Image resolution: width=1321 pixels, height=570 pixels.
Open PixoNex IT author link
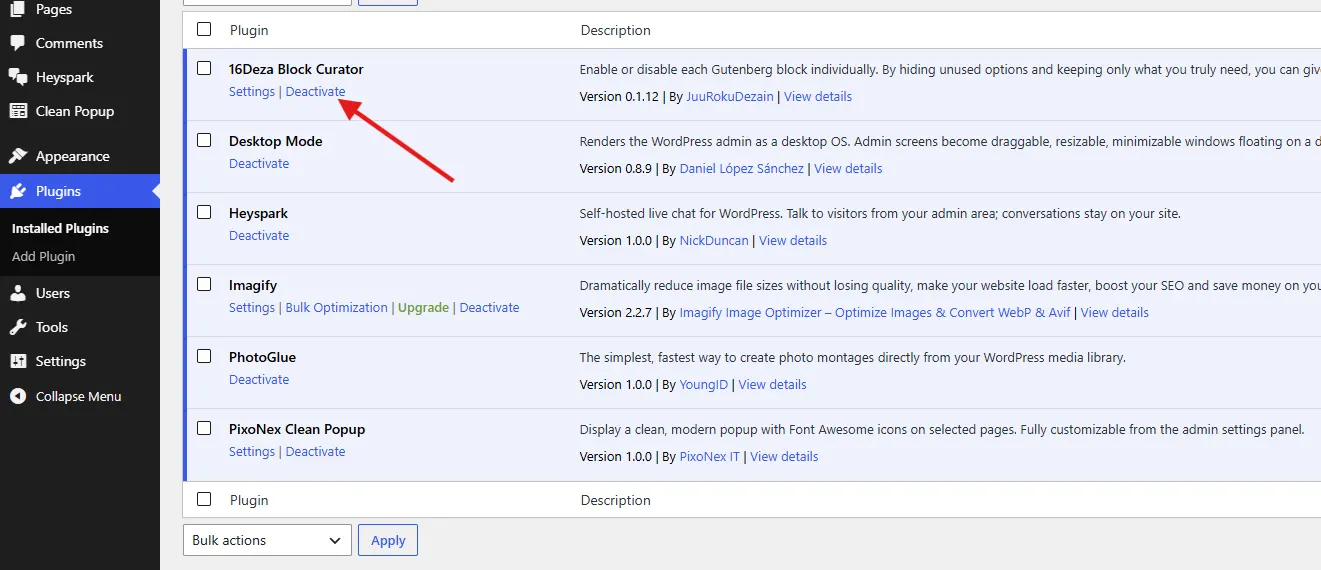710,456
